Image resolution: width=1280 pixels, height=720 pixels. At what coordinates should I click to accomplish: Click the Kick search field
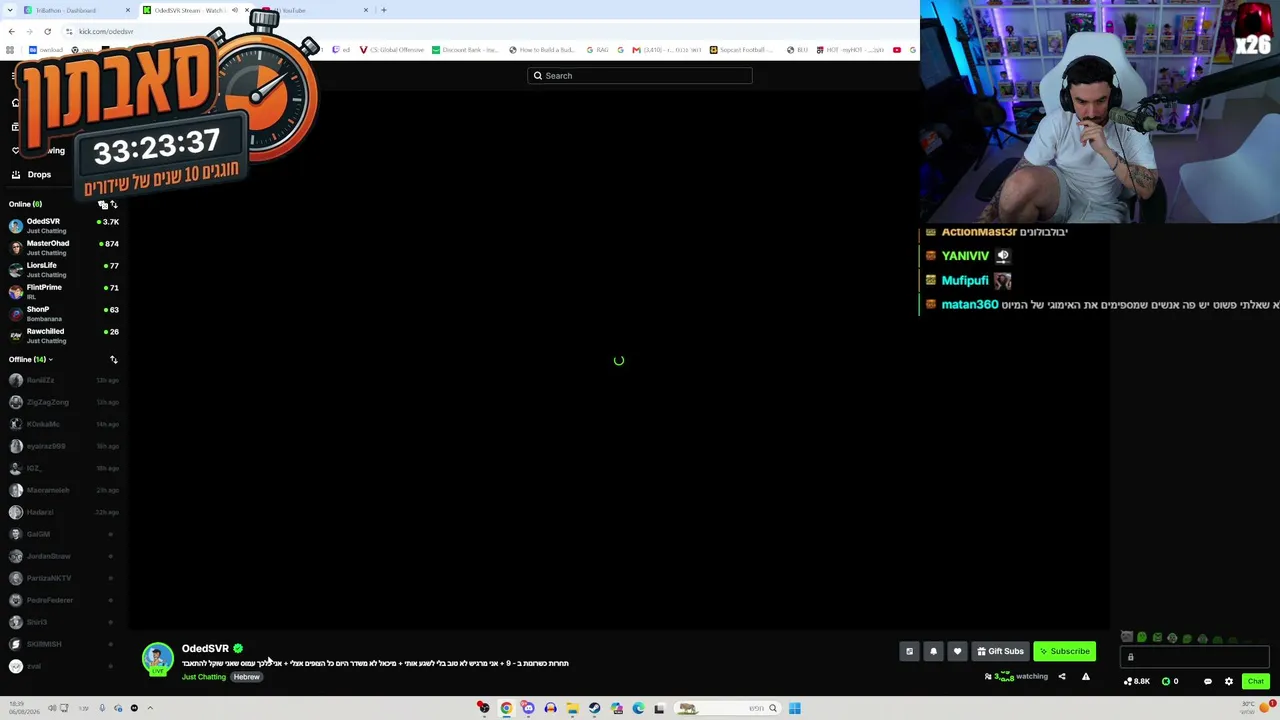point(640,76)
